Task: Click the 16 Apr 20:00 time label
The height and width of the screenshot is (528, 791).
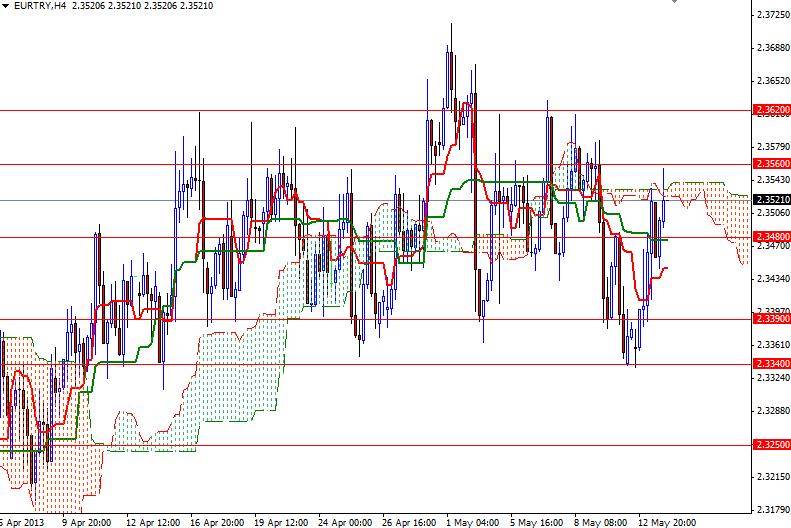Action: click(217, 522)
